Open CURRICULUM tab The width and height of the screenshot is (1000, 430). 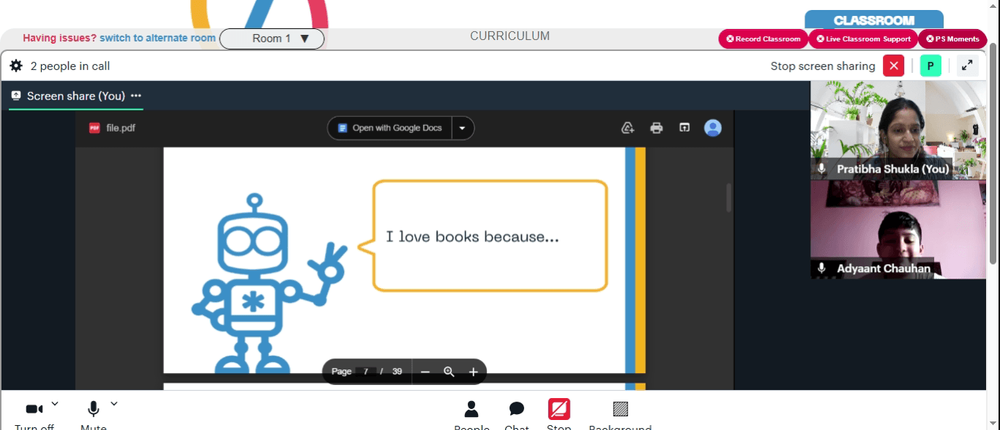click(x=510, y=36)
